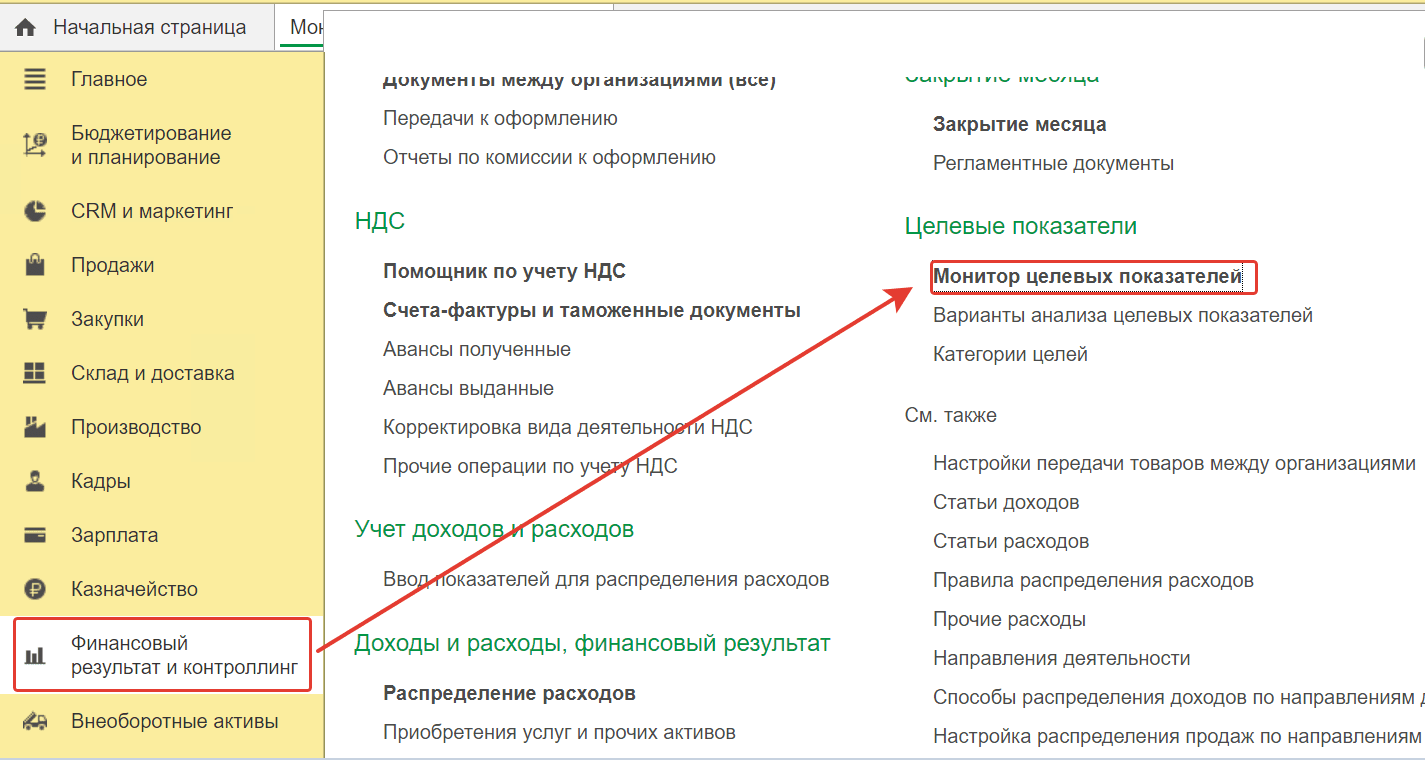
Task: Open Варианты анализа целевых показателей
Action: click(x=1122, y=315)
